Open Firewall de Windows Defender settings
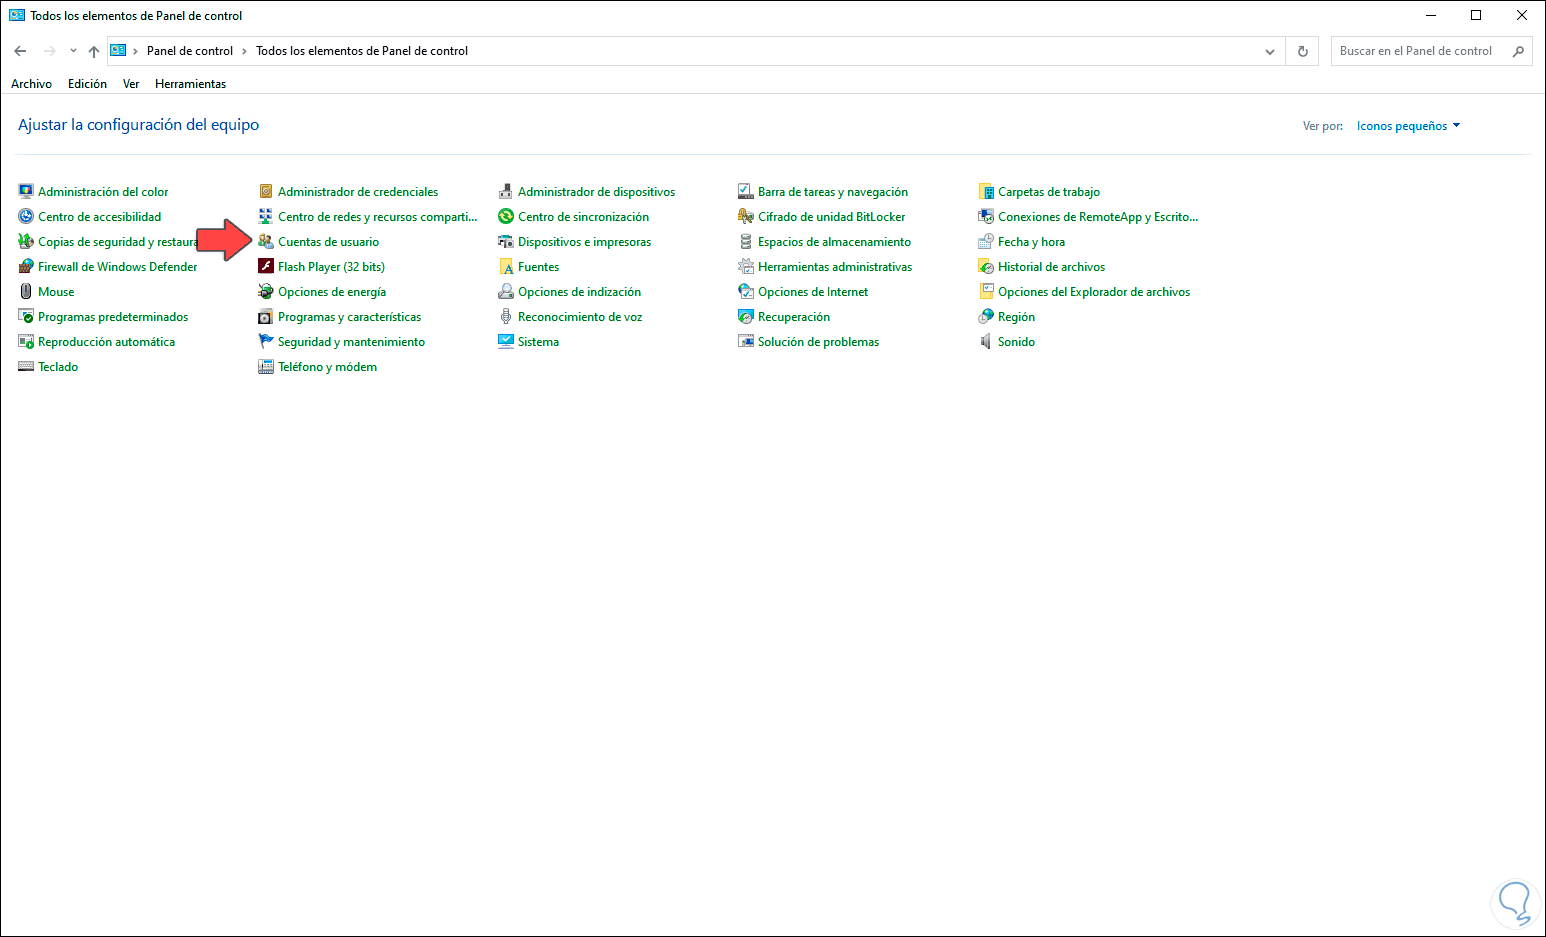1546x937 pixels. (116, 266)
